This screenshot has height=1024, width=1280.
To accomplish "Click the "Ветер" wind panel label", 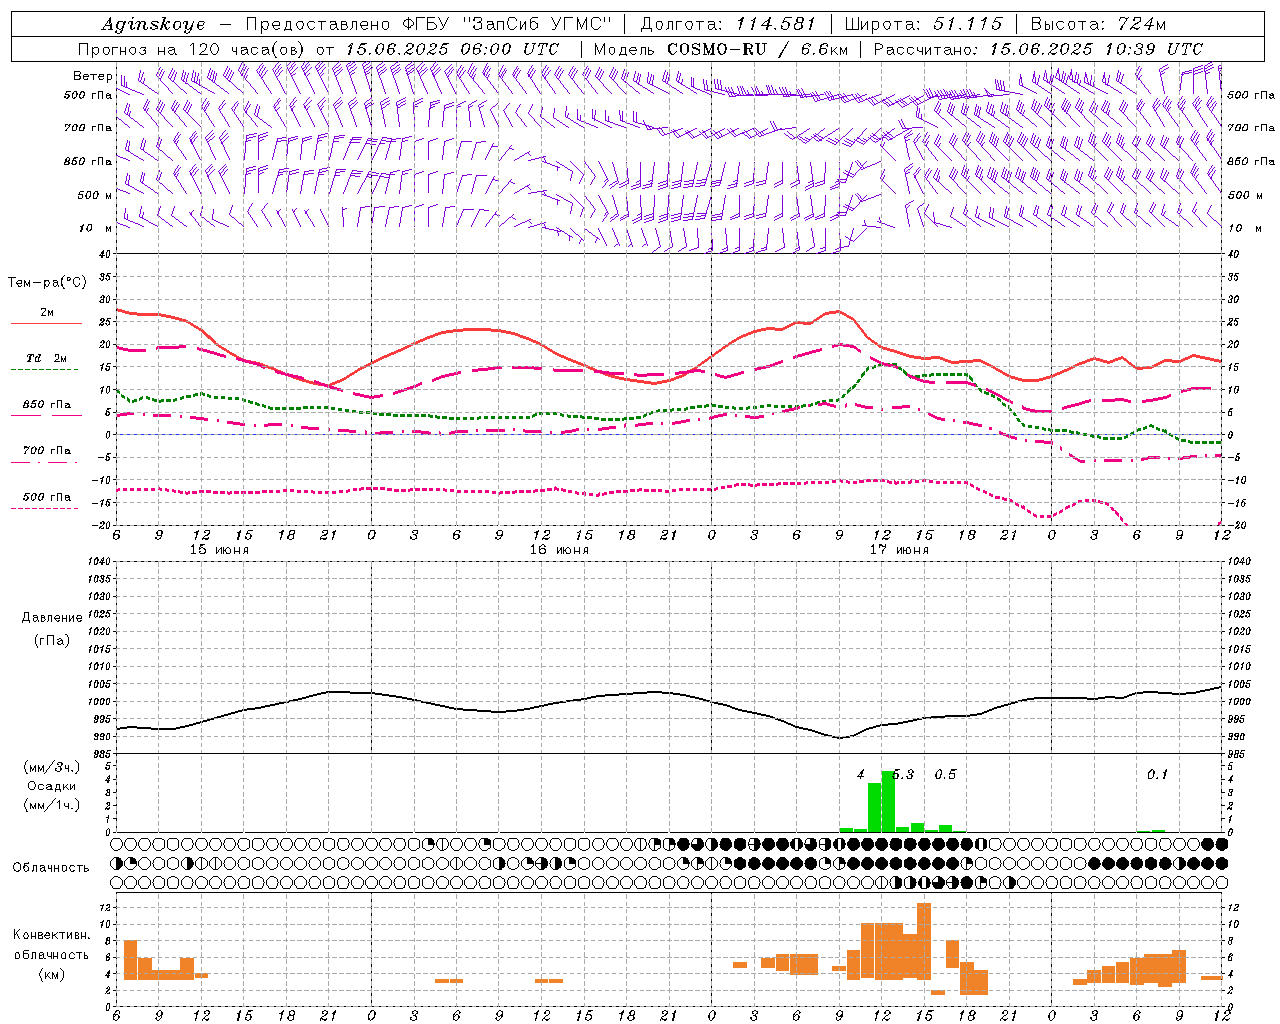I will point(92,76).
